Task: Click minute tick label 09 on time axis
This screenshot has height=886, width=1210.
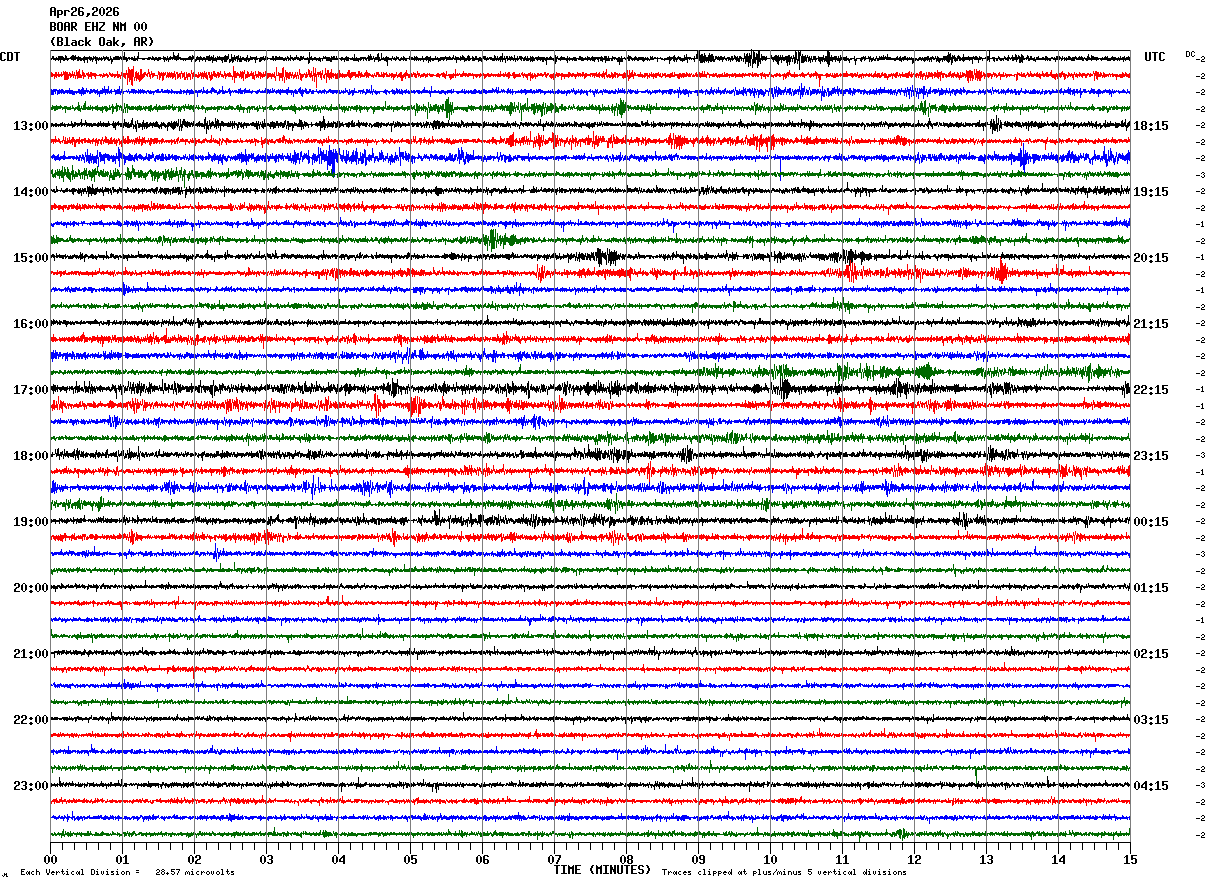Action: click(698, 859)
